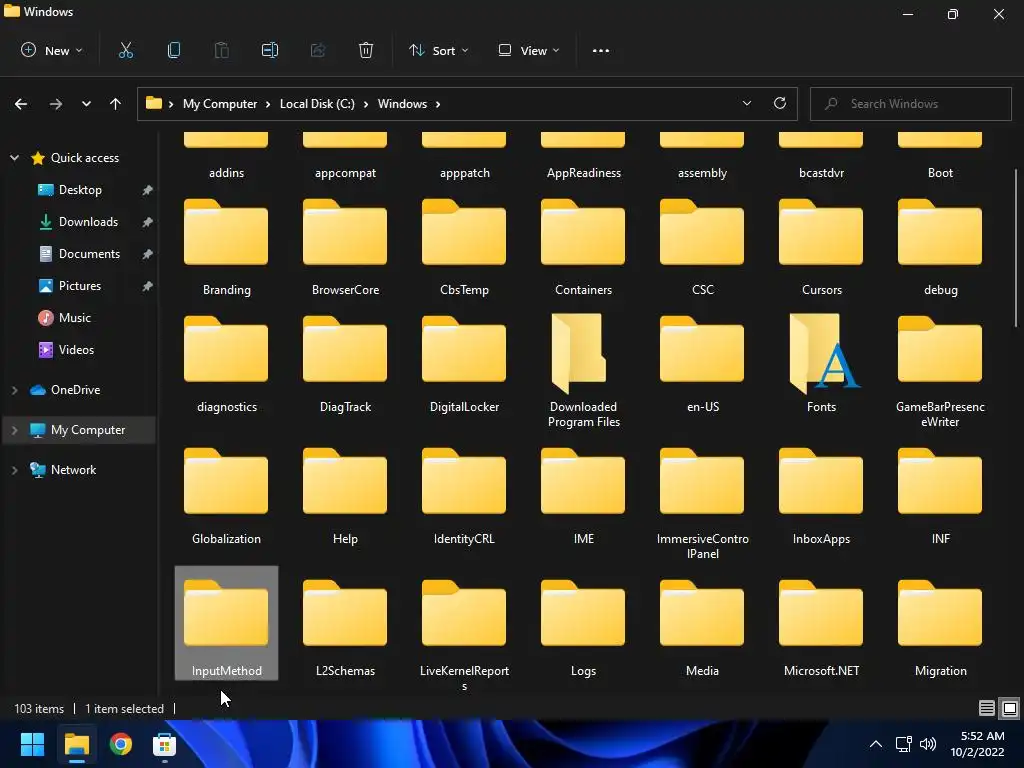Collapse the Quick access tree

[x=14, y=158]
